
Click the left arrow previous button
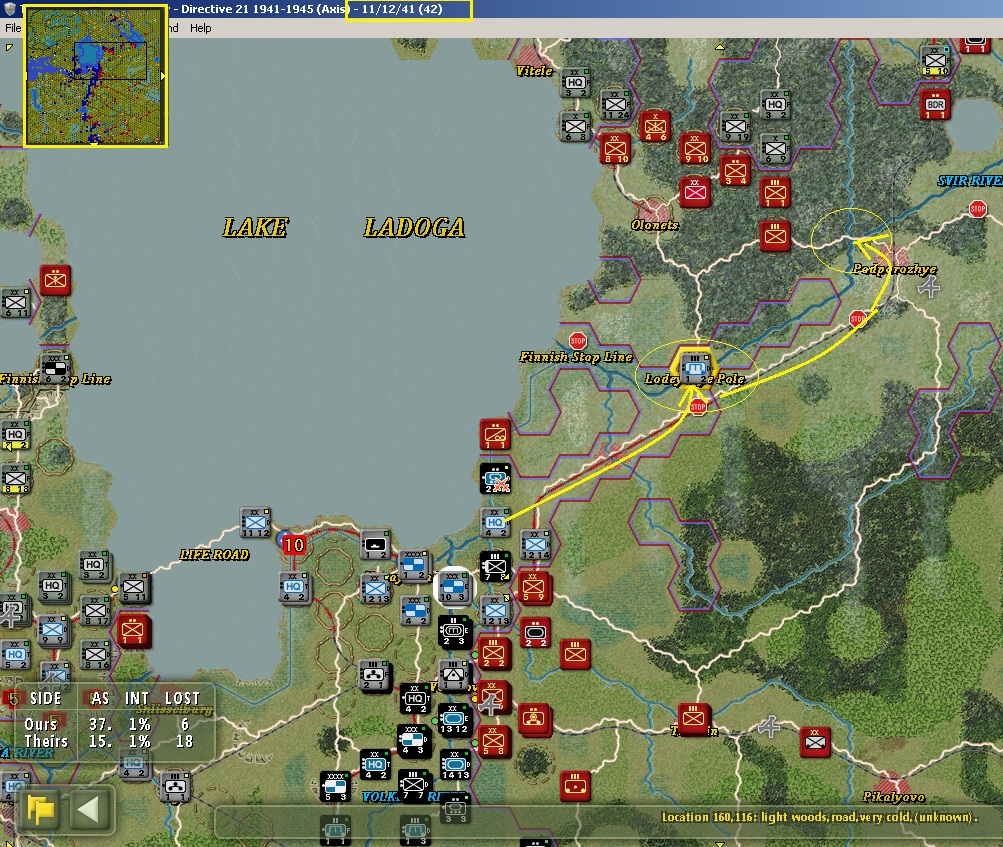click(88, 811)
